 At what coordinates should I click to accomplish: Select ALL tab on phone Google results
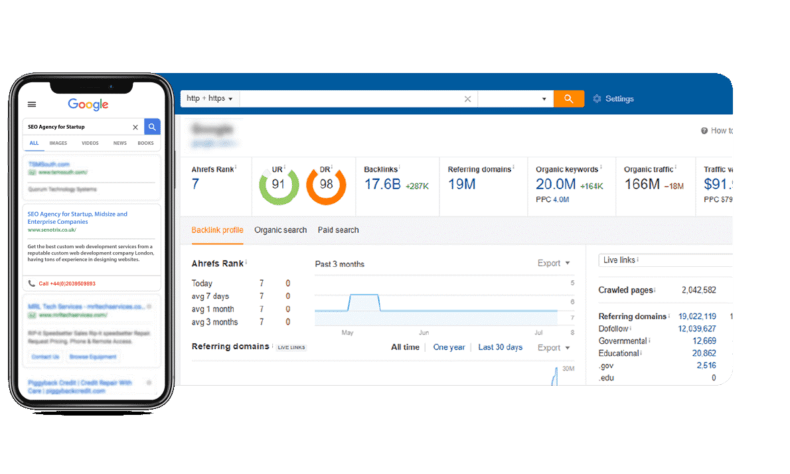click(34, 143)
